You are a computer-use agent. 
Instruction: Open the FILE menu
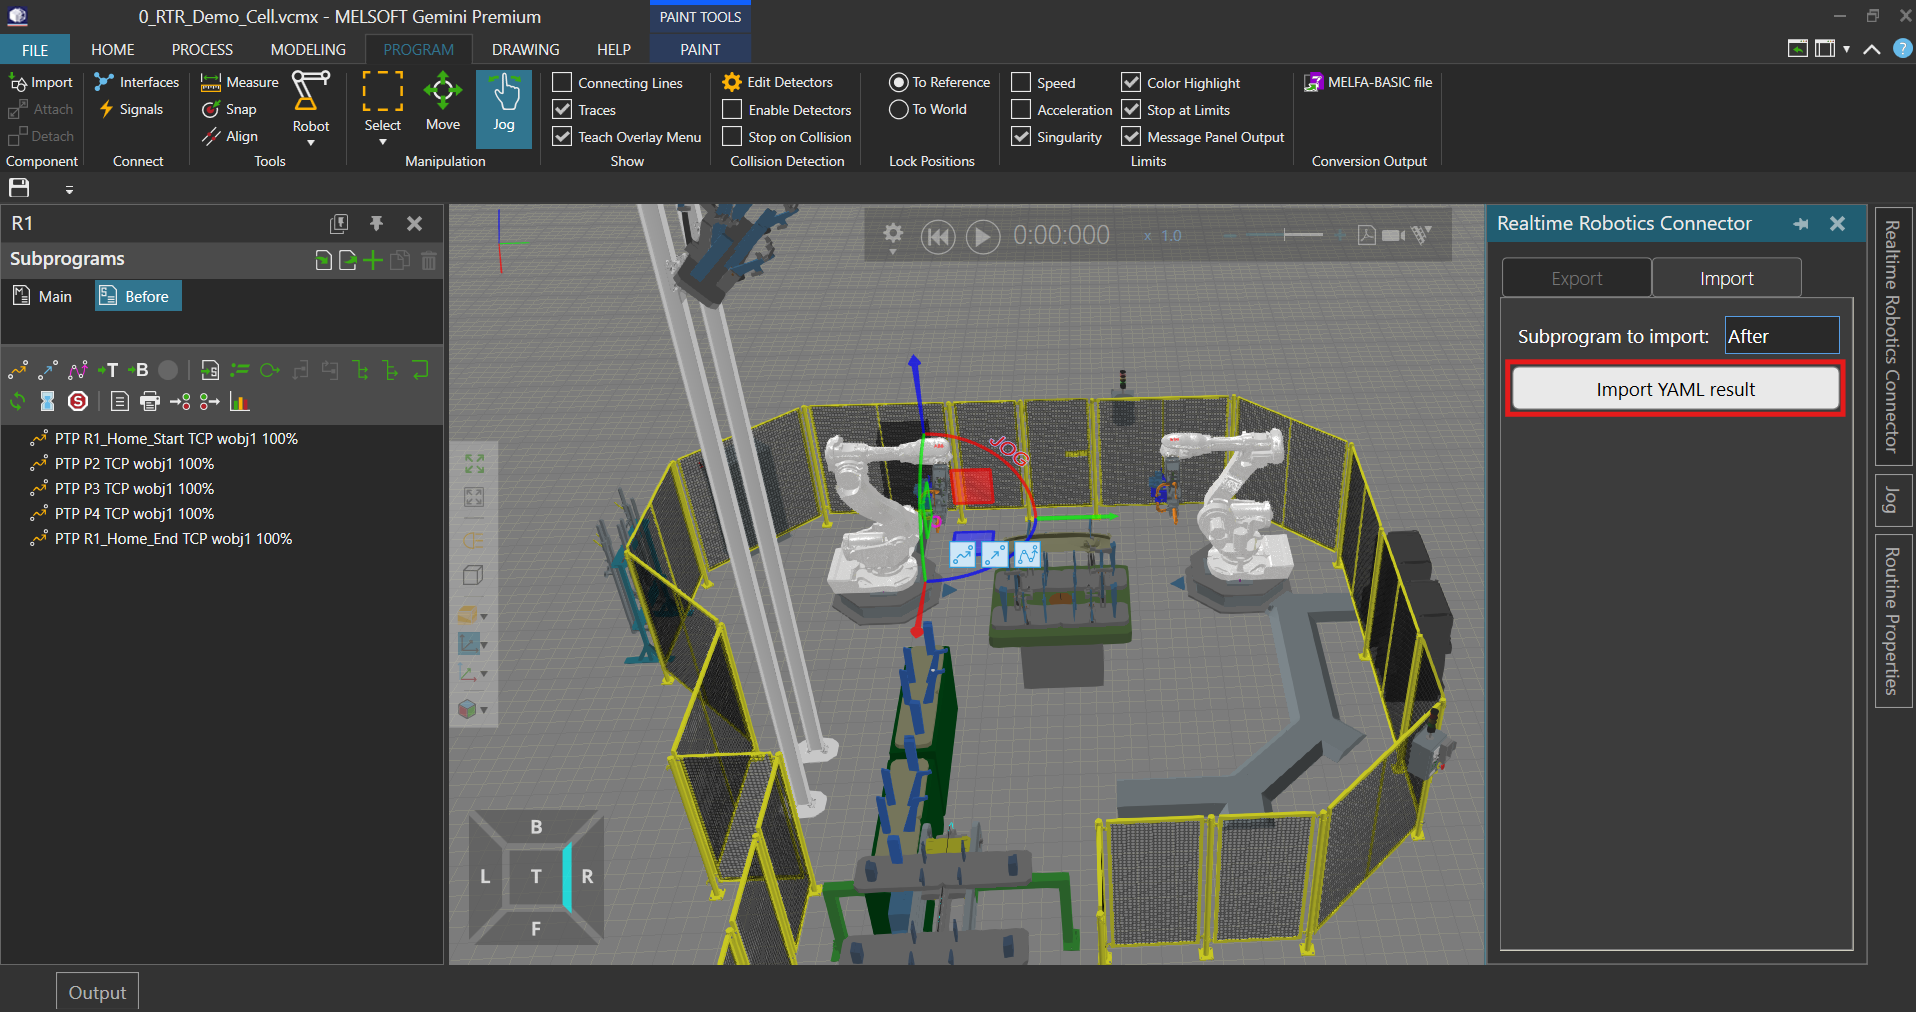click(x=35, y=49)
